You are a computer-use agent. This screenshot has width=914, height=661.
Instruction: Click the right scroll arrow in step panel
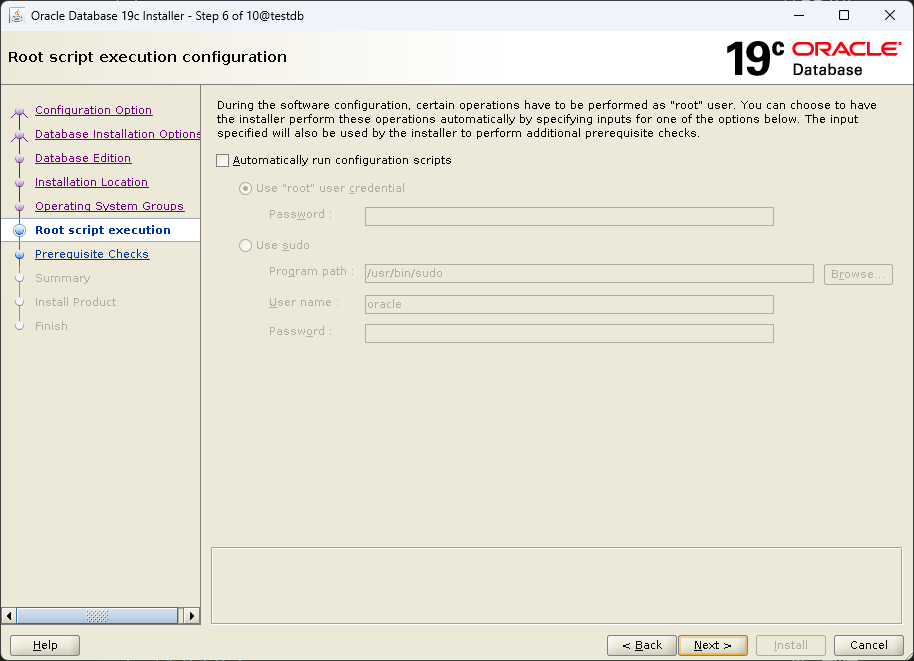click(x=192, y=616)
